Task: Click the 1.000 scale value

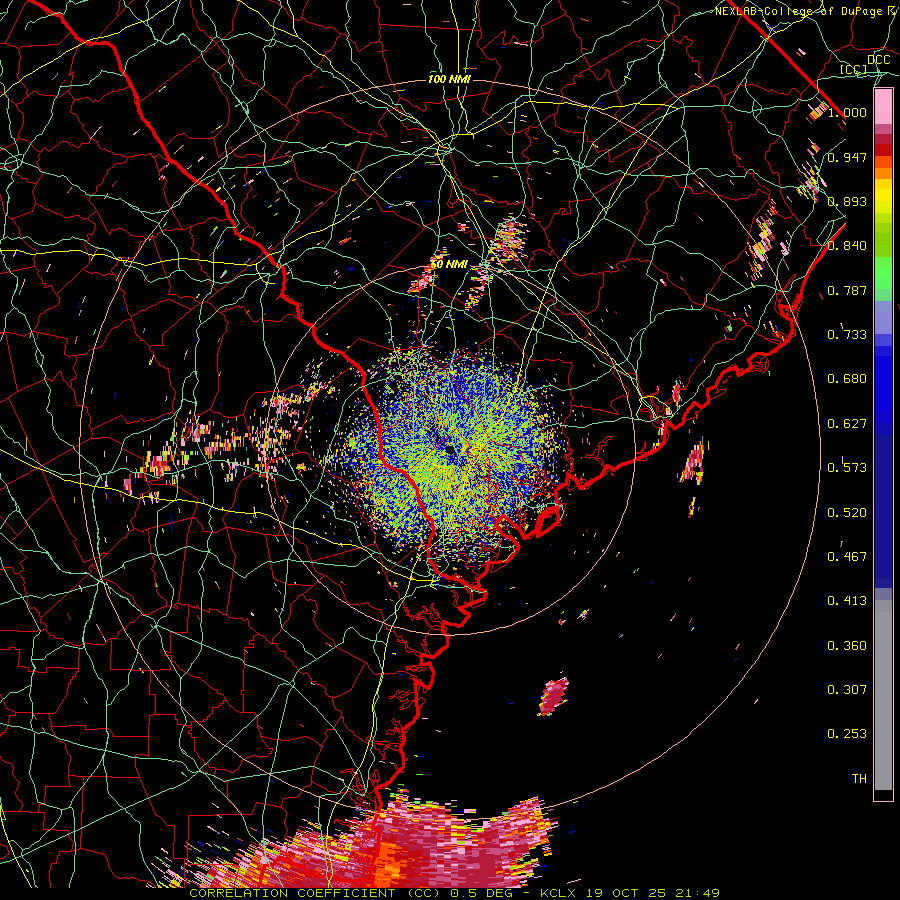Action: pyautogui.click(x=847, y=112)
